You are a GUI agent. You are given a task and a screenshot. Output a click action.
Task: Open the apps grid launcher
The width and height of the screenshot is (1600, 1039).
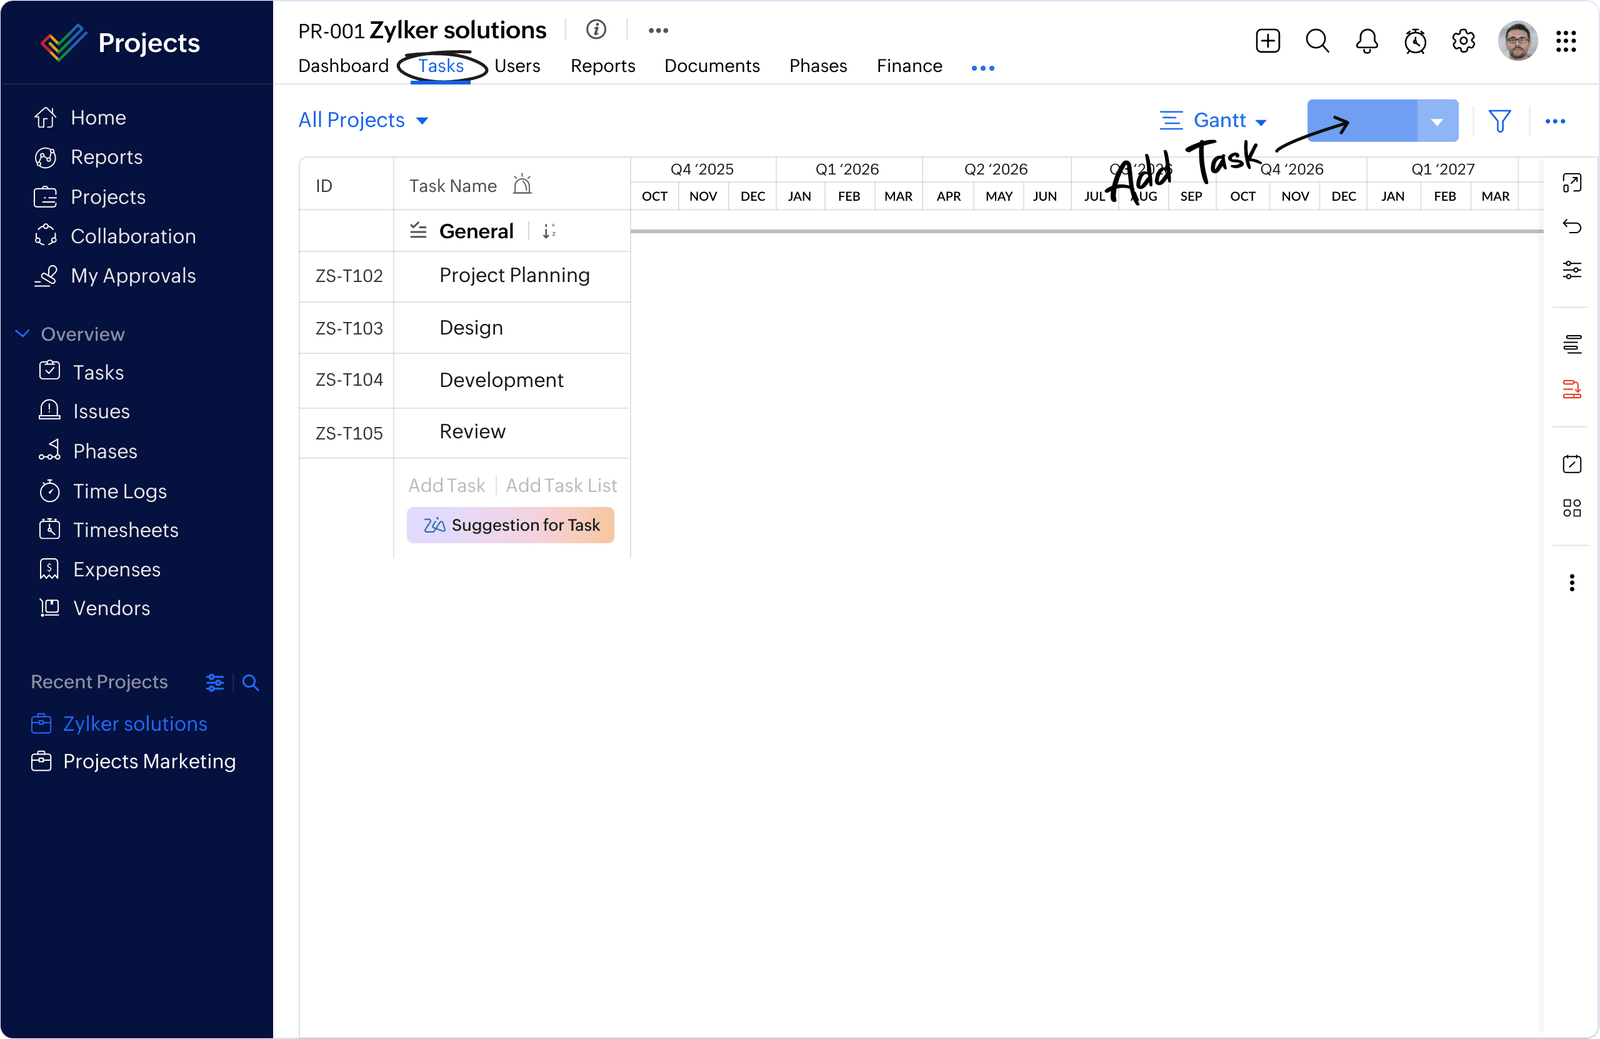click(1565, 41)
